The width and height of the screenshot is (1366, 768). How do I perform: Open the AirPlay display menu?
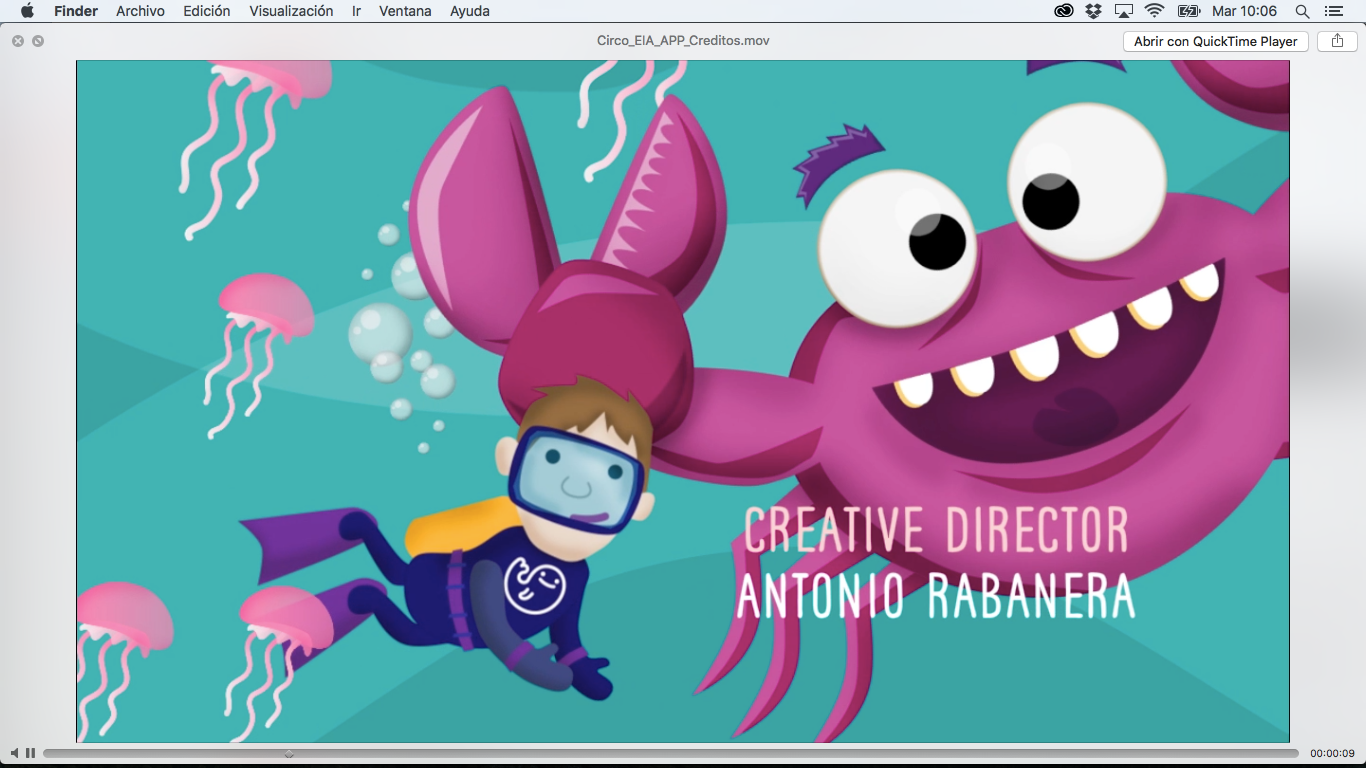point(1124,11)
